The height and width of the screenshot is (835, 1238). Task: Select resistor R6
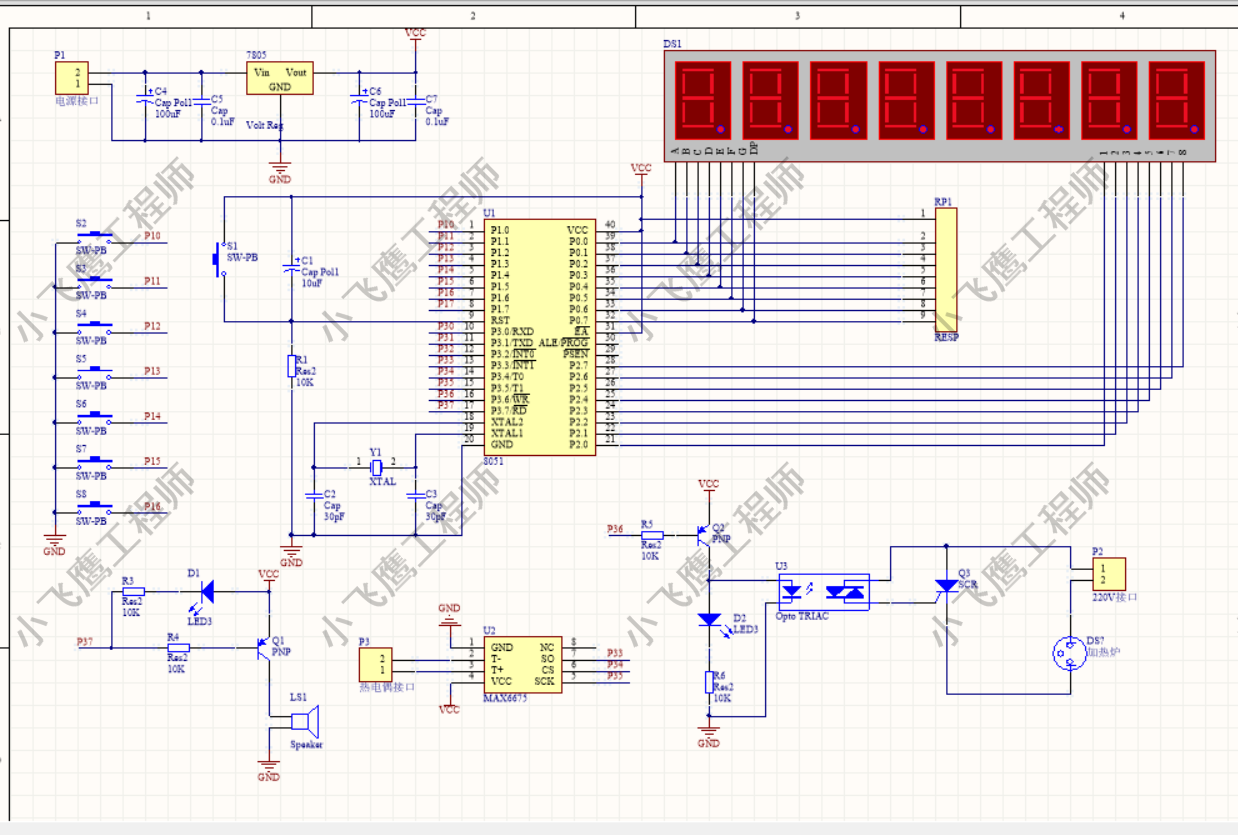[708, 683]
